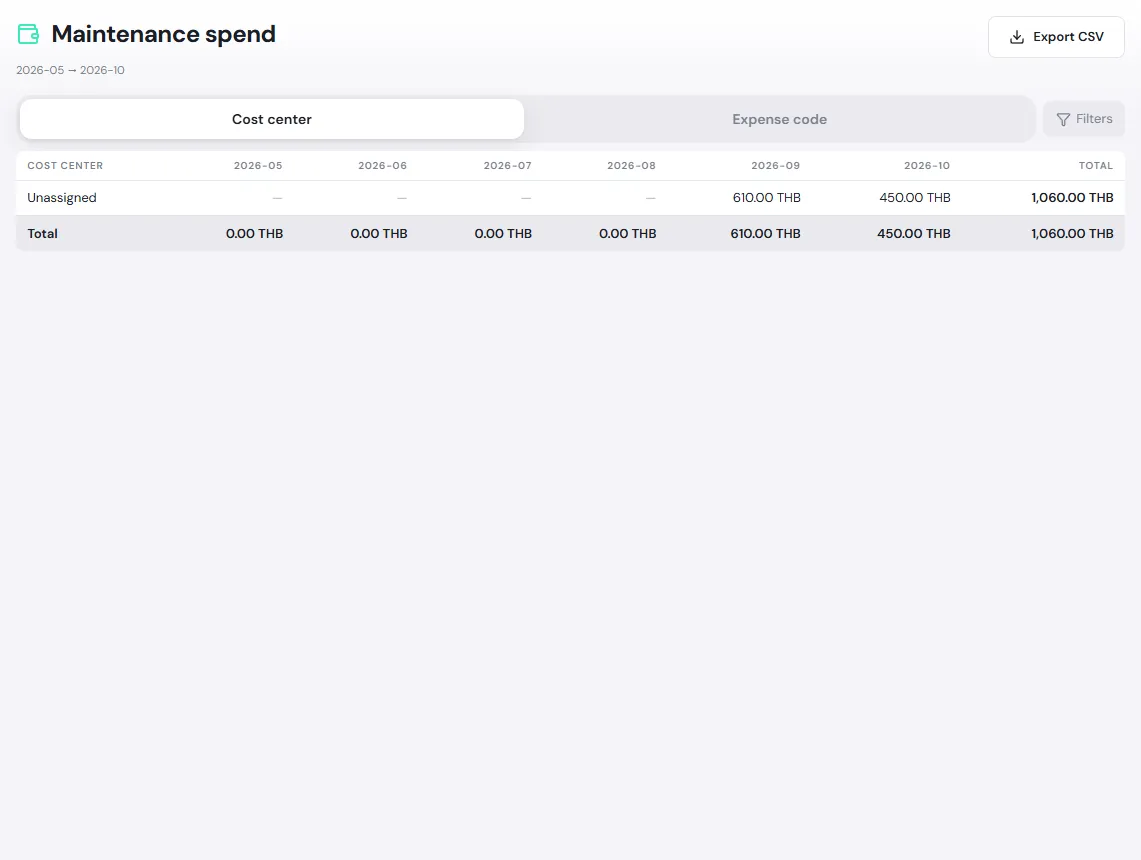Switch to the Expense code tab

pyautogui.click(x=779, y=119)
